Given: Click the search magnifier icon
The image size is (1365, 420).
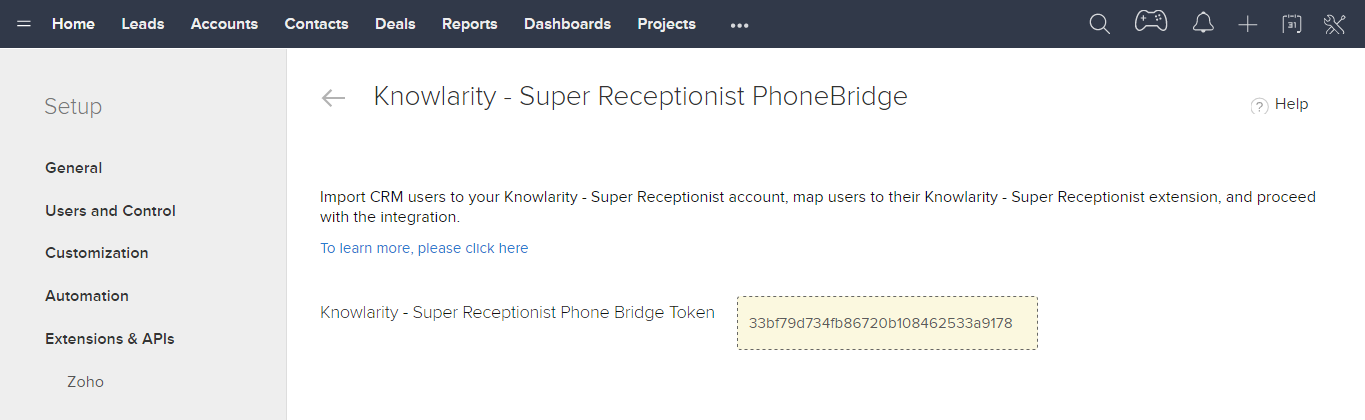Looking at the screenshot, I should 1099,24.
